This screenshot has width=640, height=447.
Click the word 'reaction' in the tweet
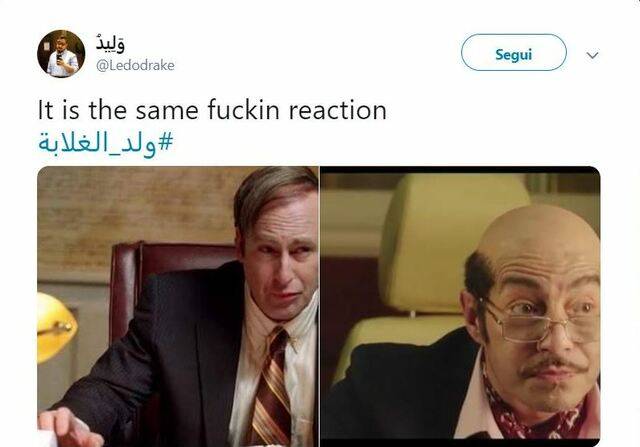[x=338, y=110]
